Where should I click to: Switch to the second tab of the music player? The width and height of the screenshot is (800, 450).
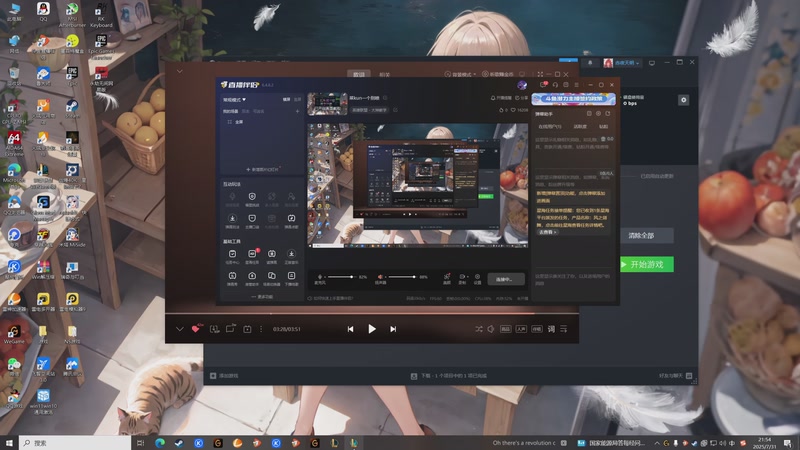coord(385,74)
